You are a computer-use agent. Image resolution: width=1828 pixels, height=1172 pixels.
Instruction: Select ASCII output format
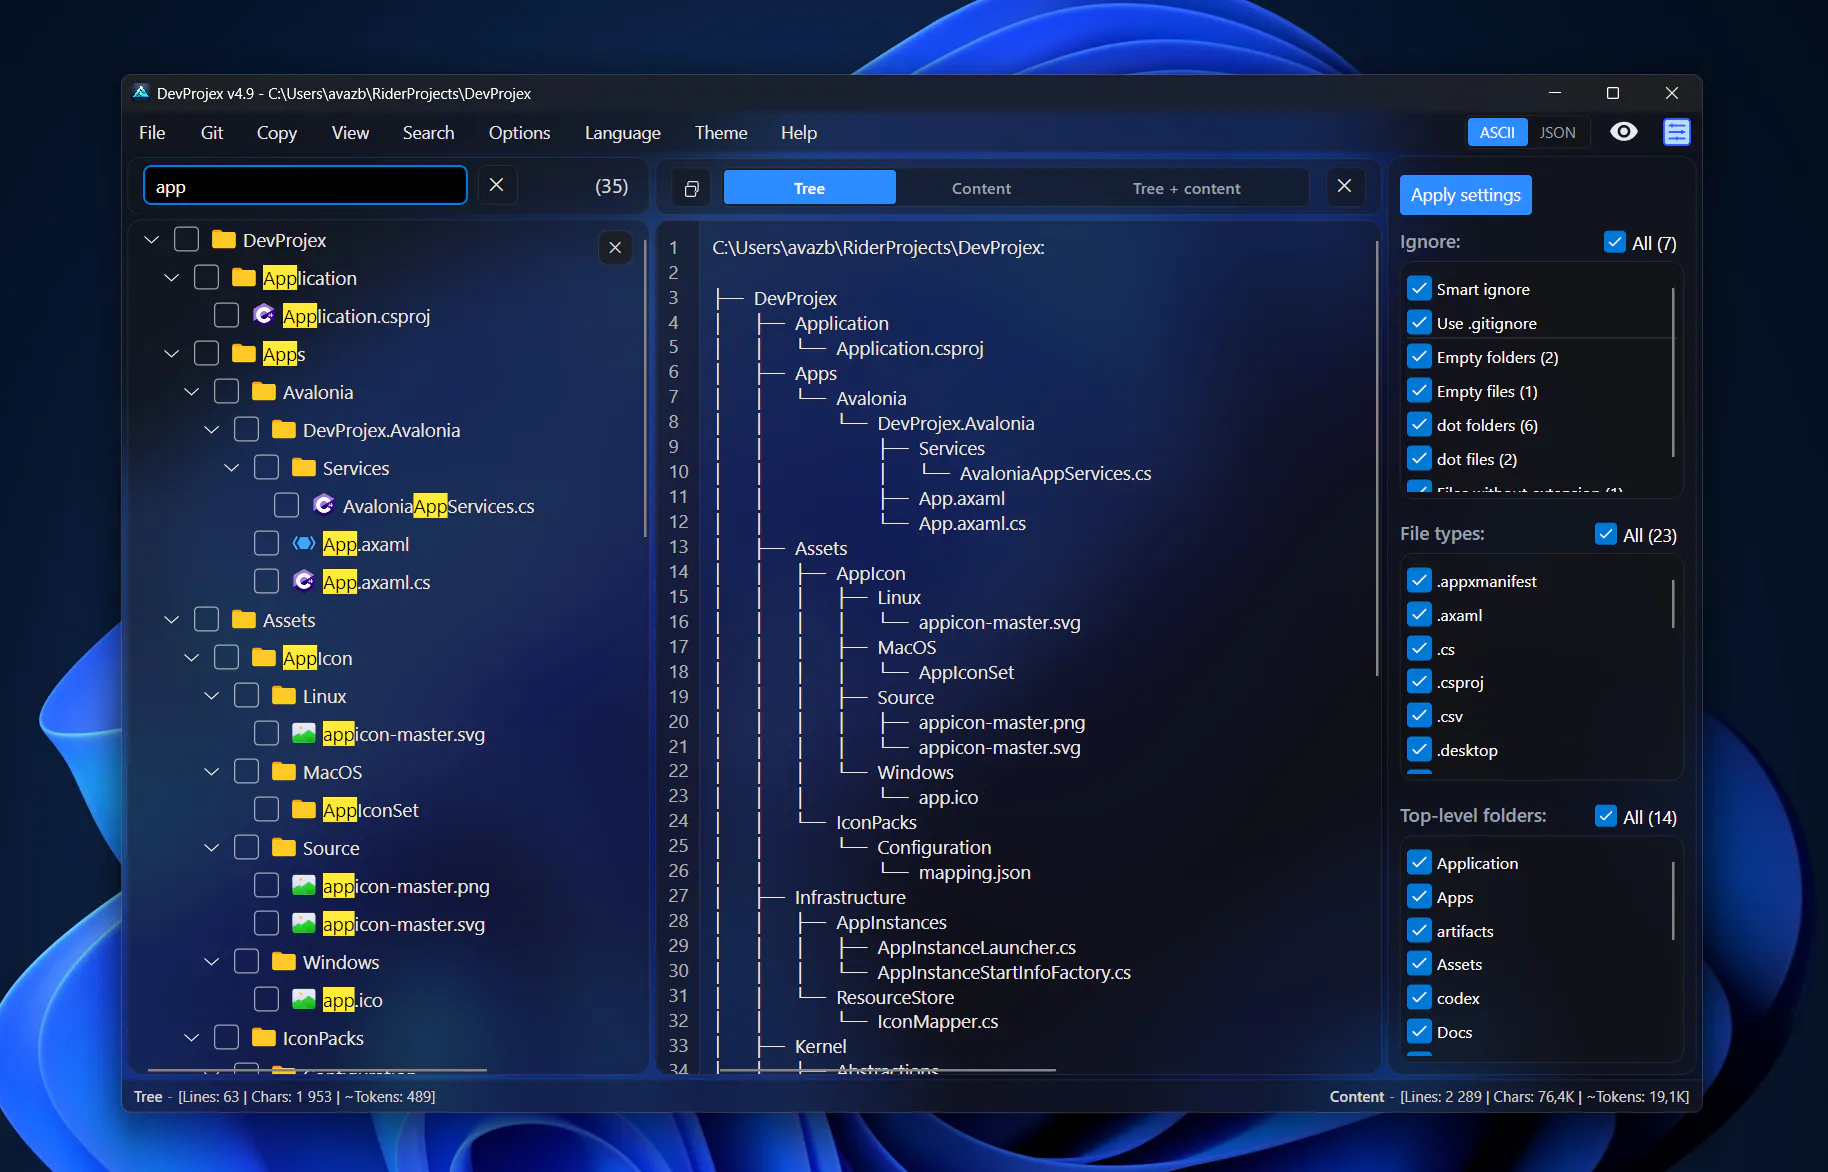point(1497,132)
